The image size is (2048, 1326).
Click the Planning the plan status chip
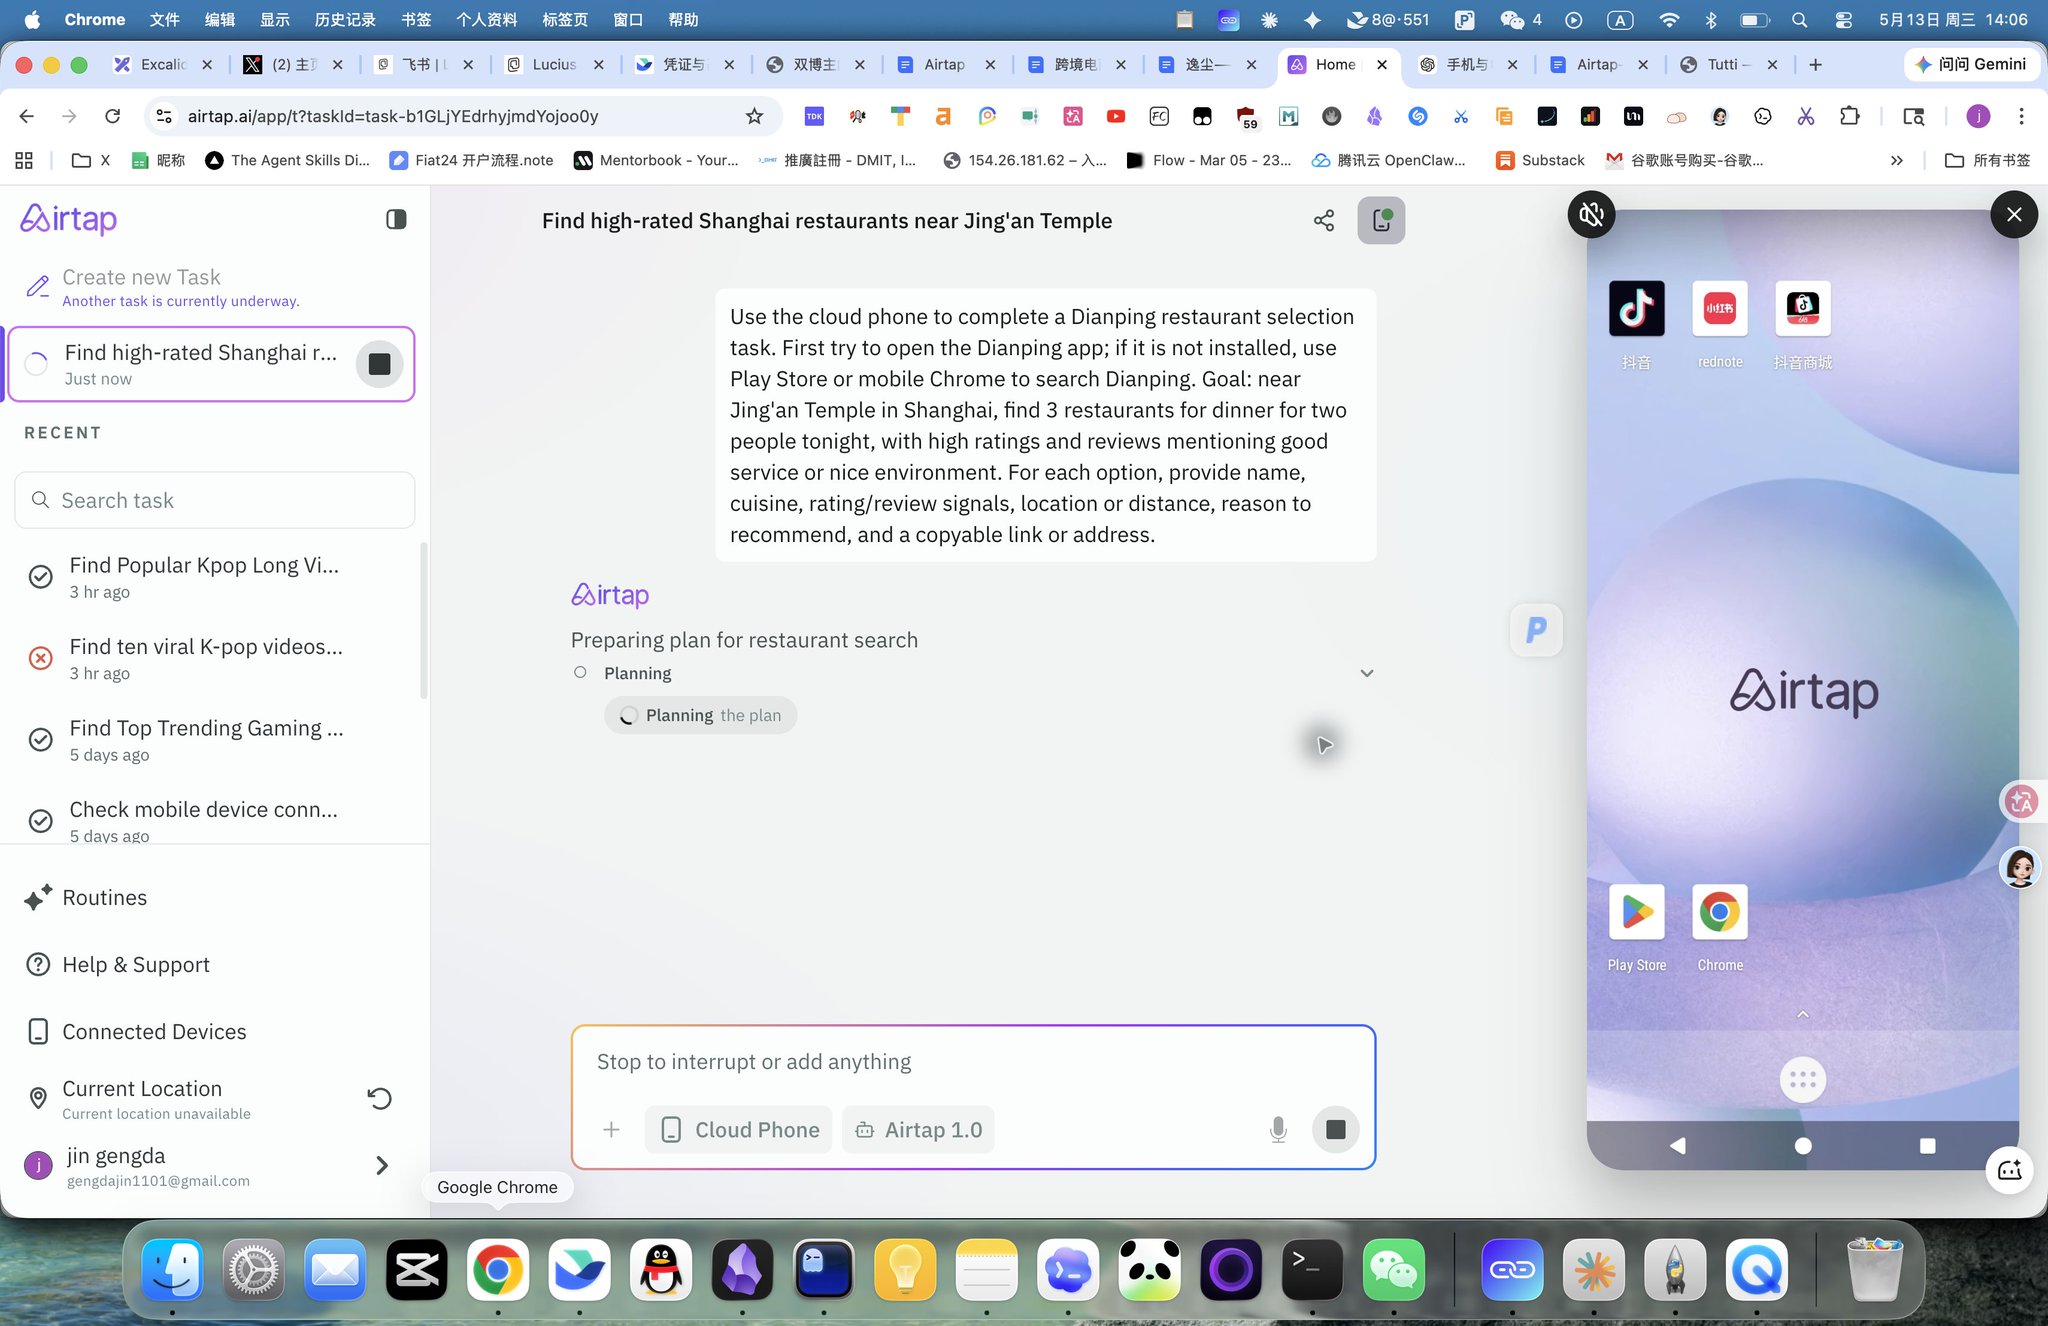point(700,715)
